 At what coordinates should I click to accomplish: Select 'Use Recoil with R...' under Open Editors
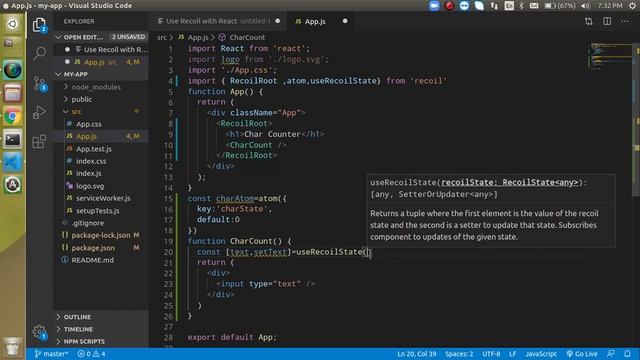pos(101,50)
